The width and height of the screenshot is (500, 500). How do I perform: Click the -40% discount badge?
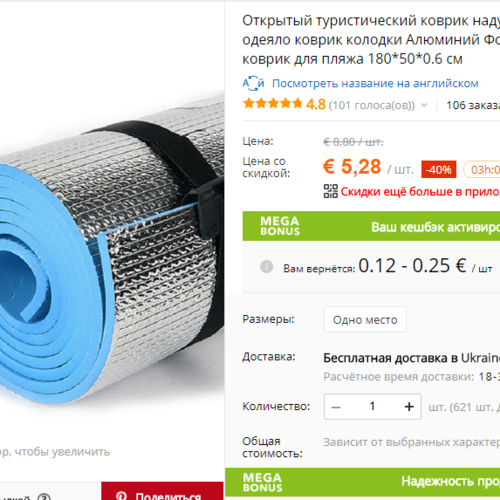[439, 170]
